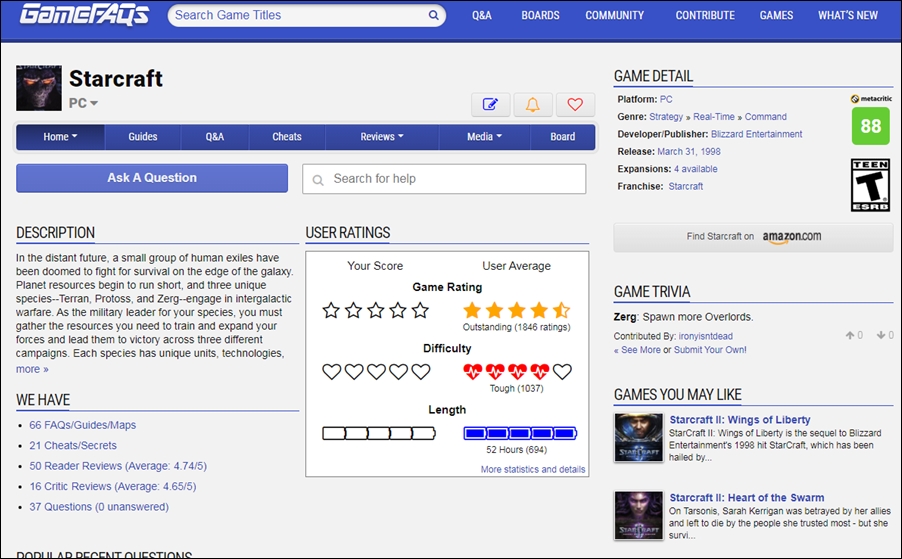Click Submit Your Own! trivia link
Image resolution: width=902 pixels, height=559 pixels.
pos(710,350)
